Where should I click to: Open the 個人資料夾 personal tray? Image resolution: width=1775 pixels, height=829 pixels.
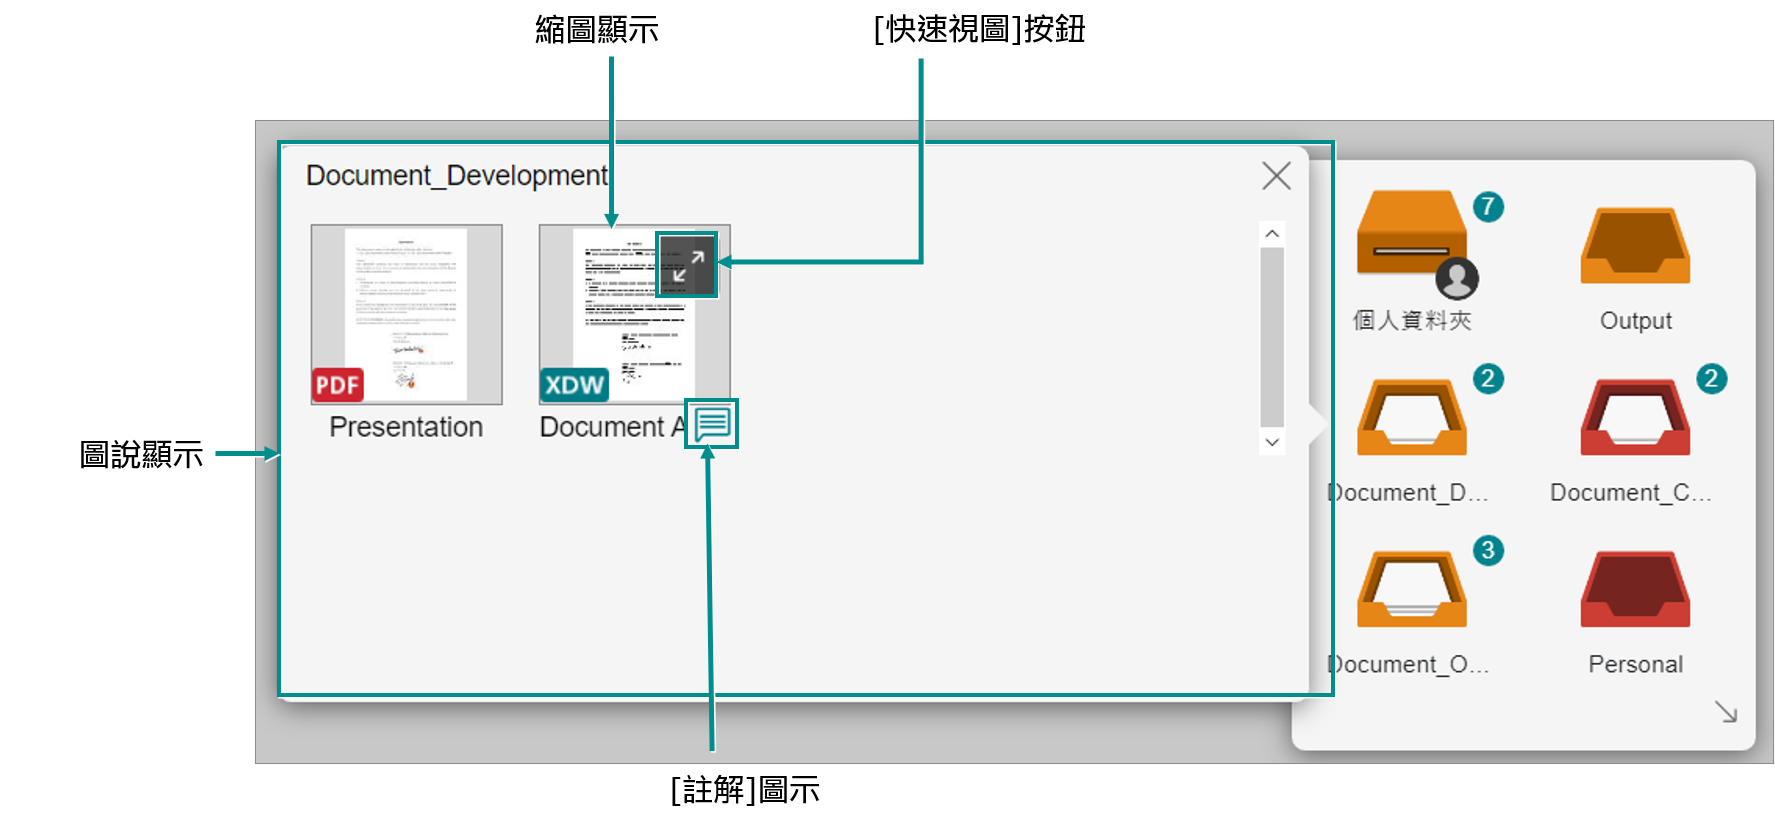coord(1411,233)
